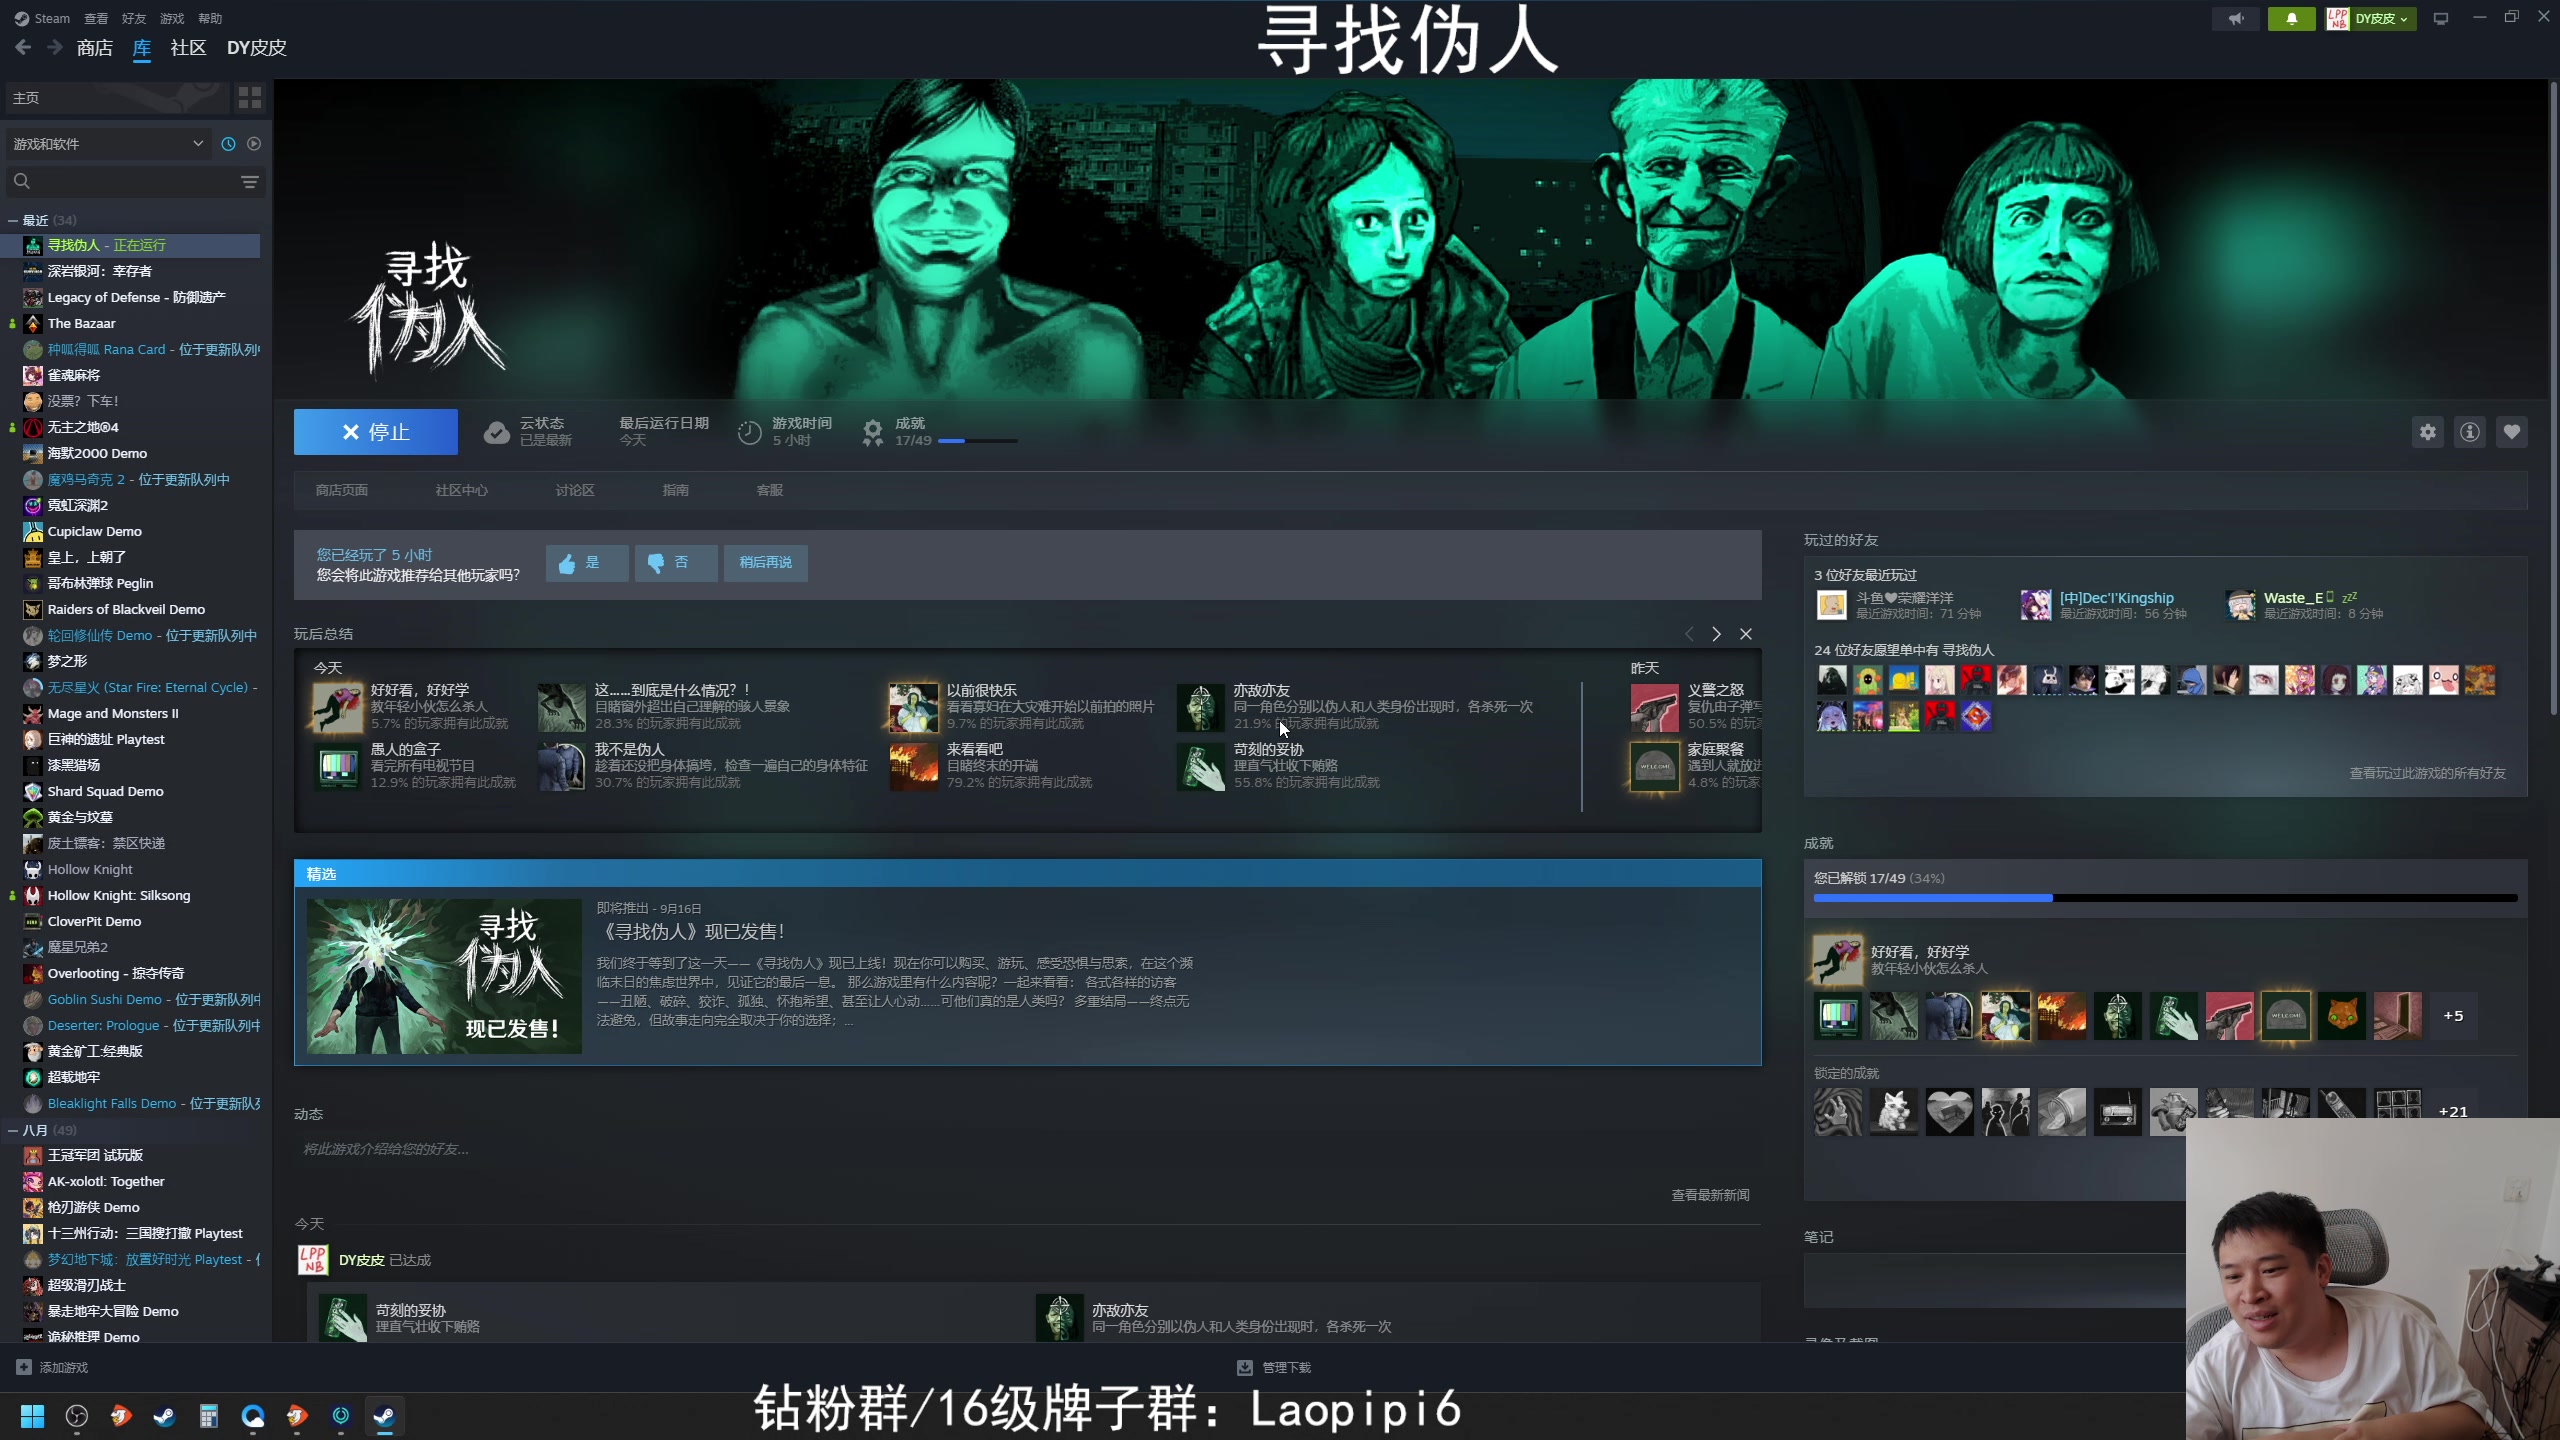Select Hollow Knight: Silksong in library
2560x1440 pixels.
(119, 895)
